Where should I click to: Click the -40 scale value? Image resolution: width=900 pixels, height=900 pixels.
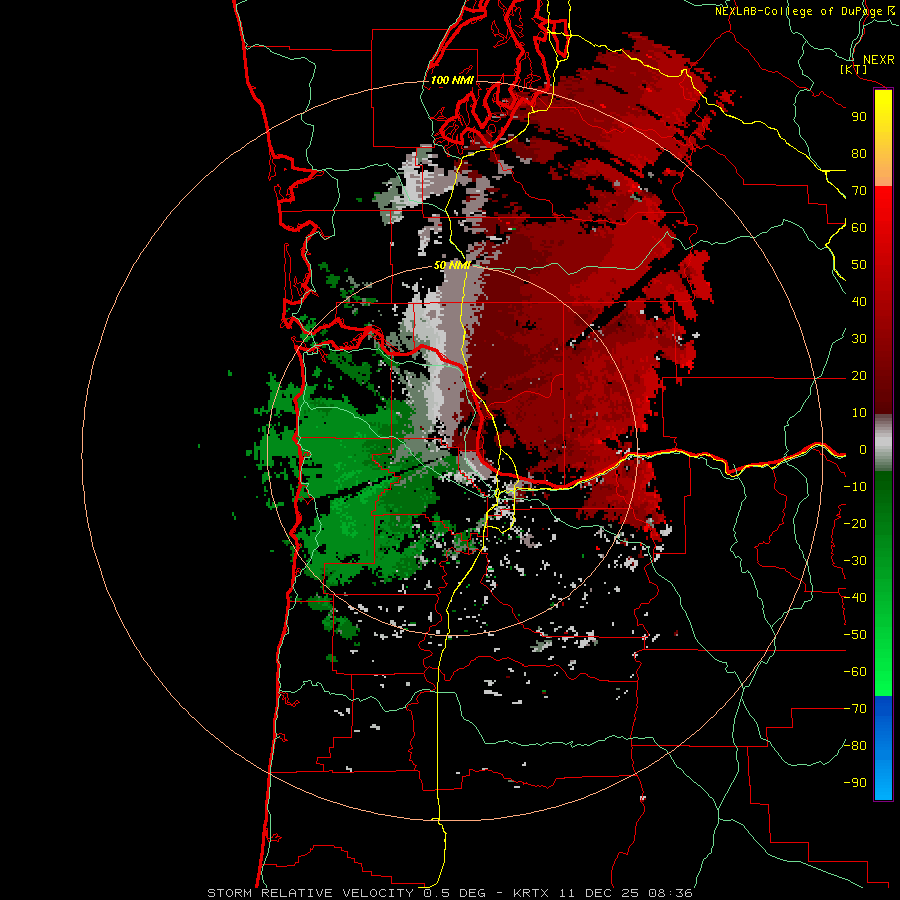click(855, 598)
